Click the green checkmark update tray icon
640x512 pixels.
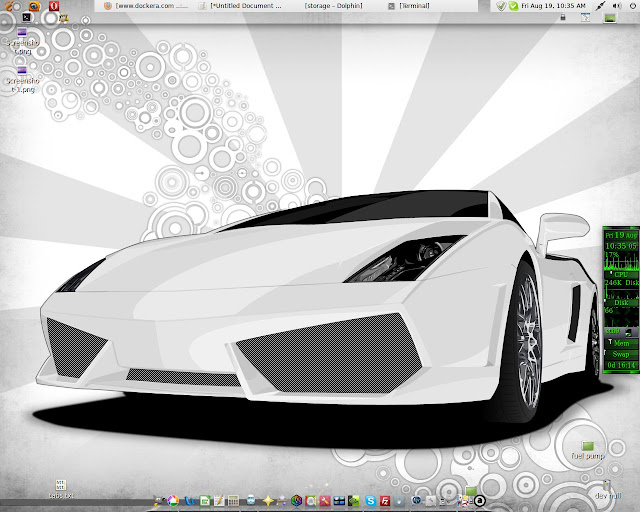point(513,6)
